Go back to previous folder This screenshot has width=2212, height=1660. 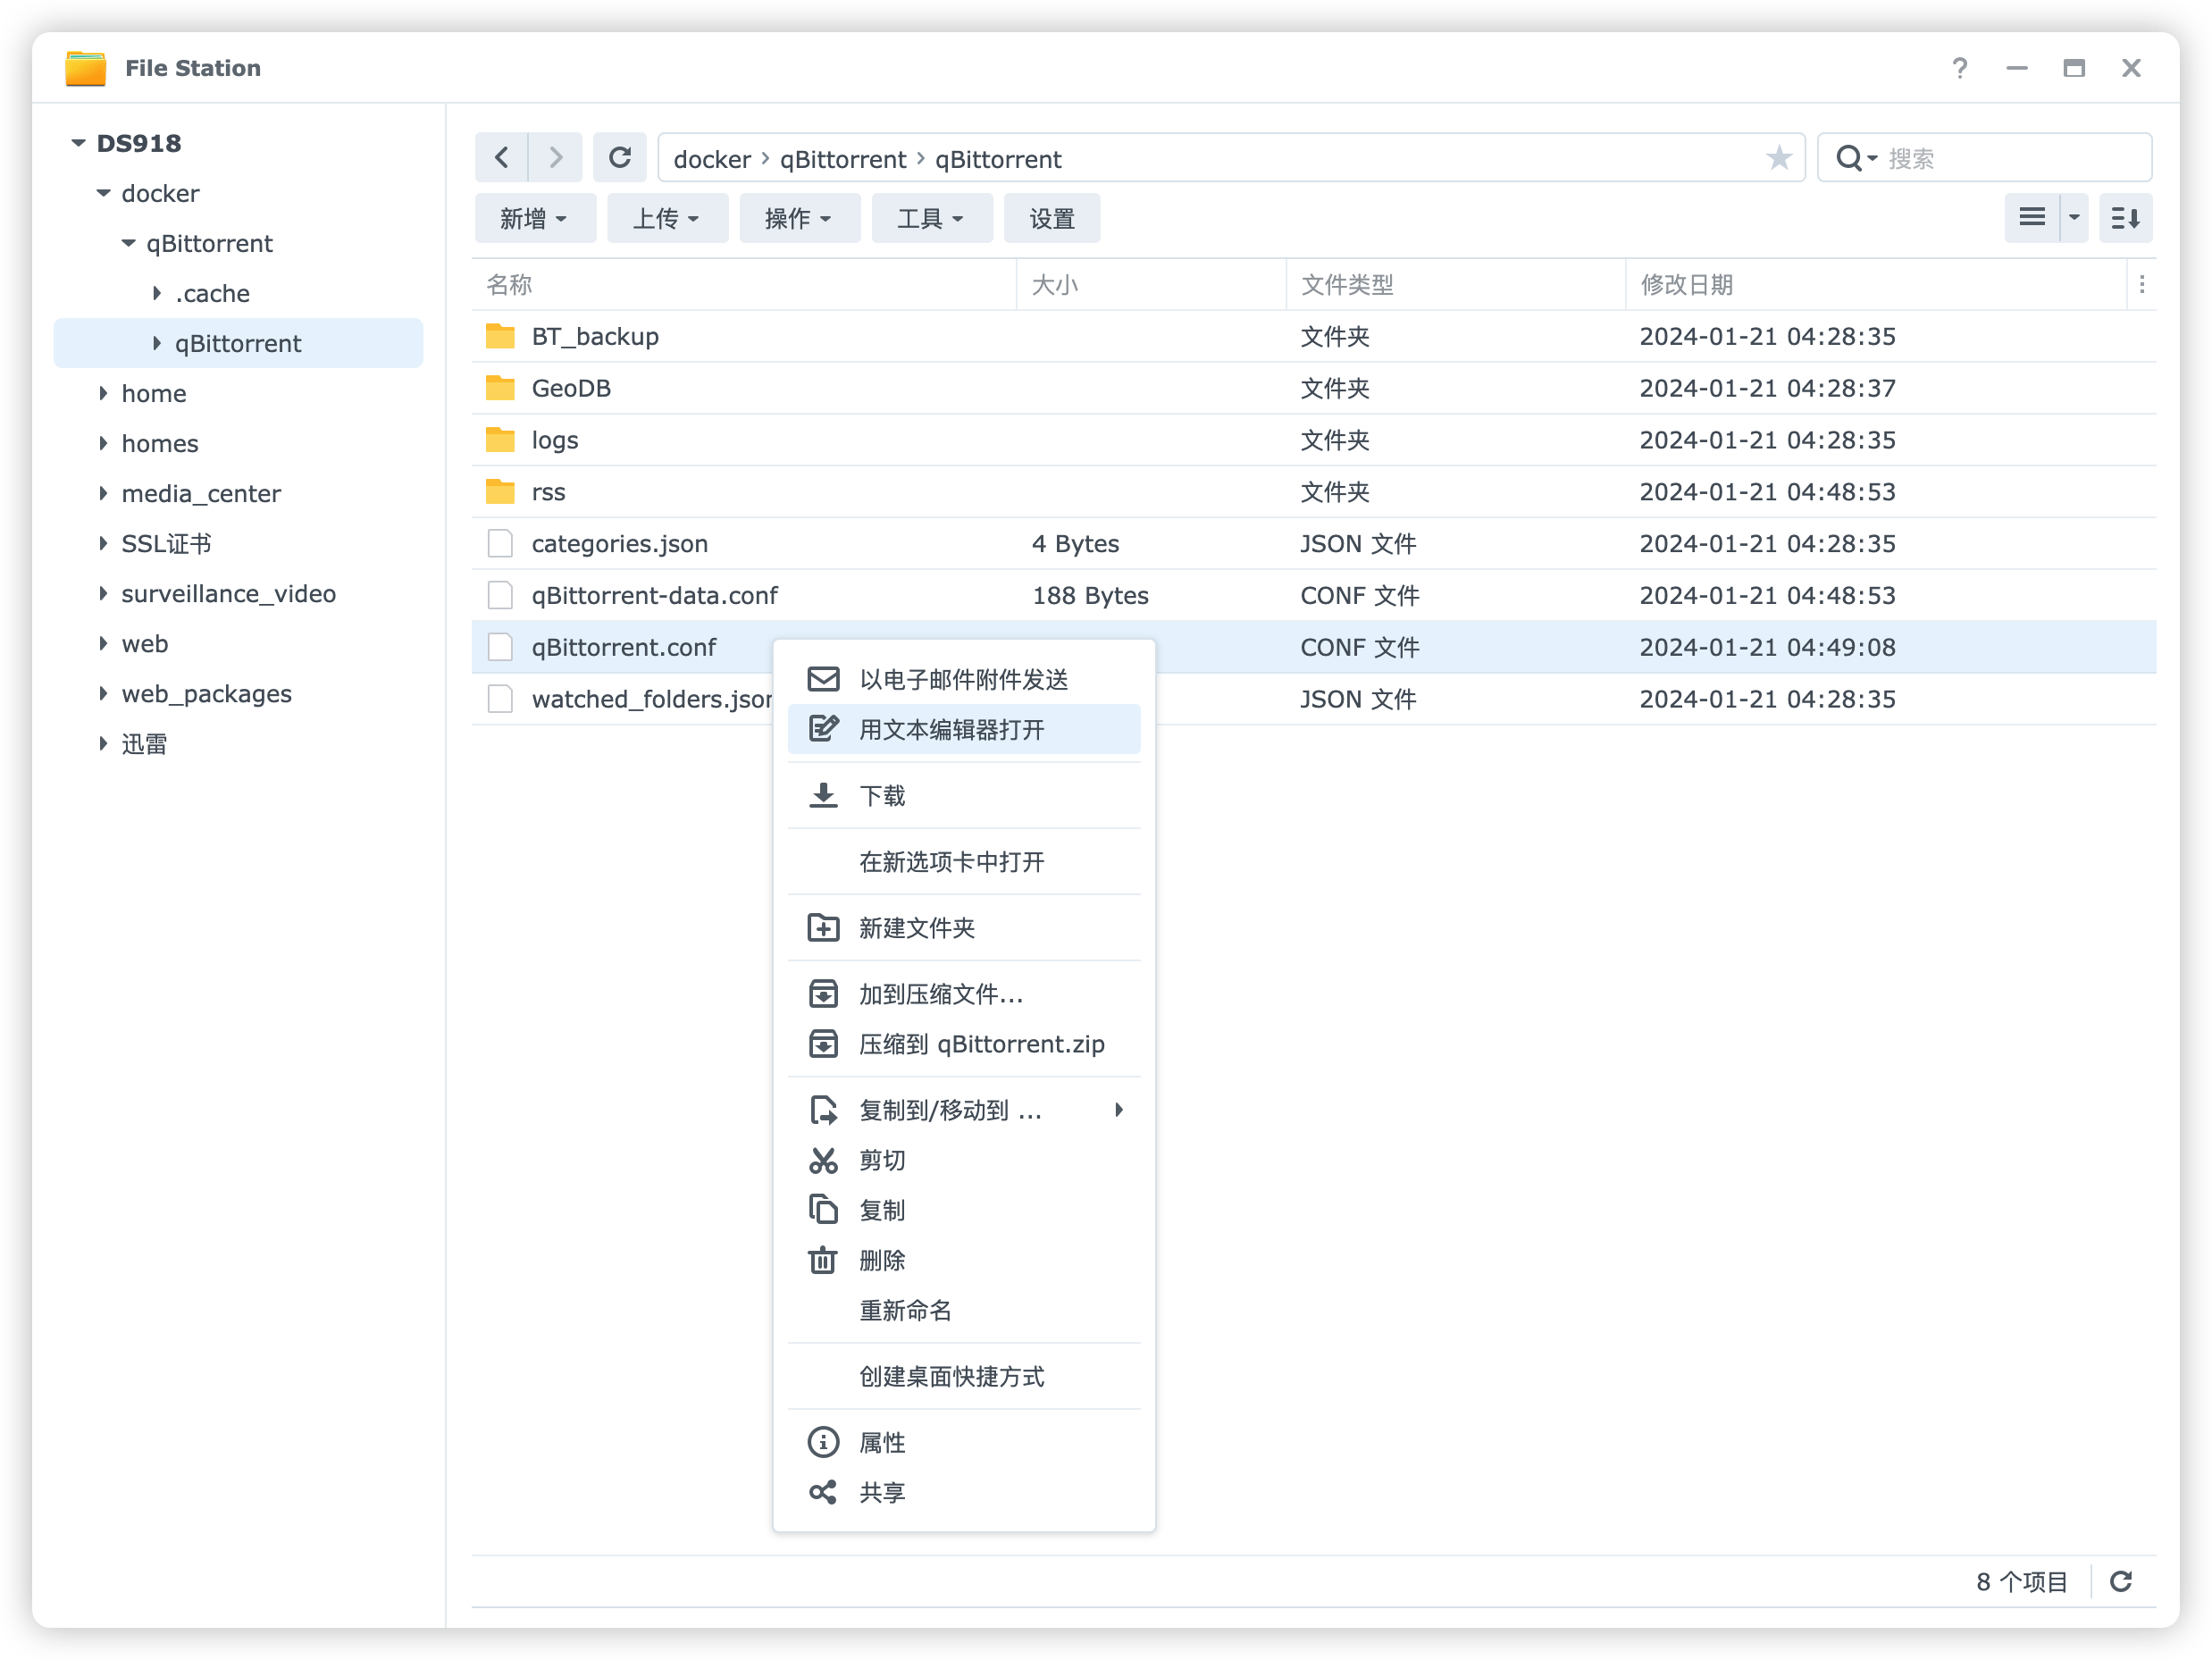(502, 158)
